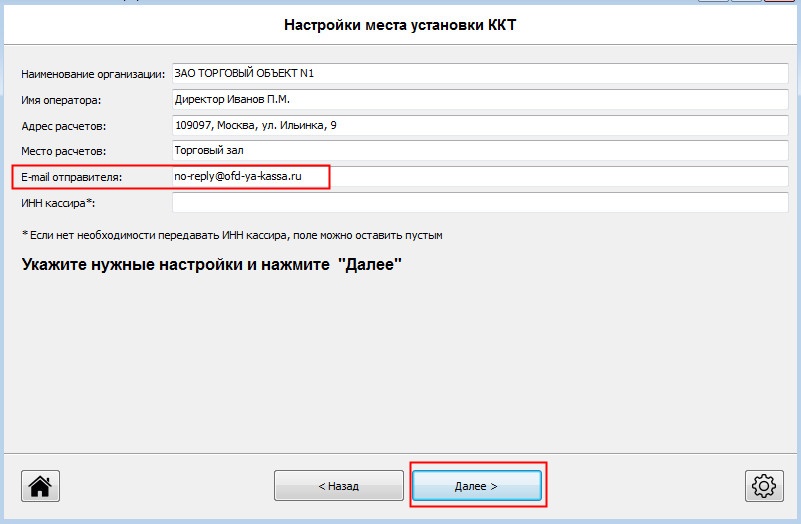Focus the "Наименование организации" input field
Screen dimensions: 801x524
point(480,74)
